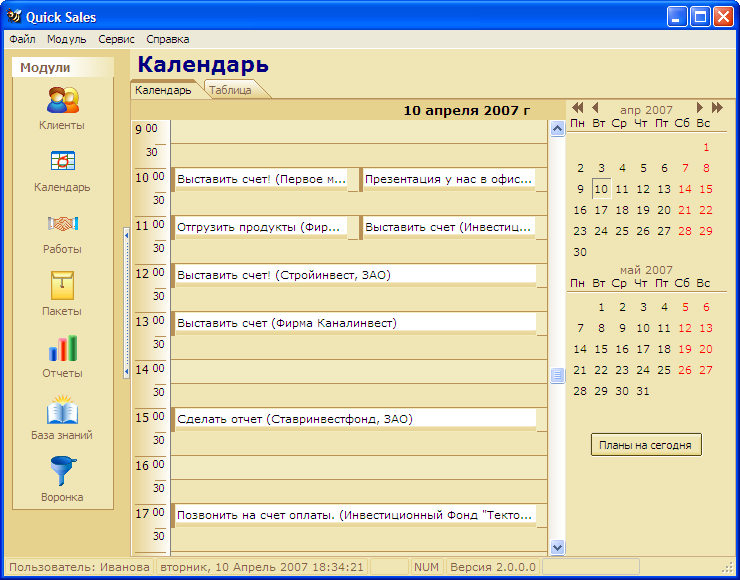Screen dimensions: 740x580
Task: Open the База знаний book icon
Action: click(62, 410)
